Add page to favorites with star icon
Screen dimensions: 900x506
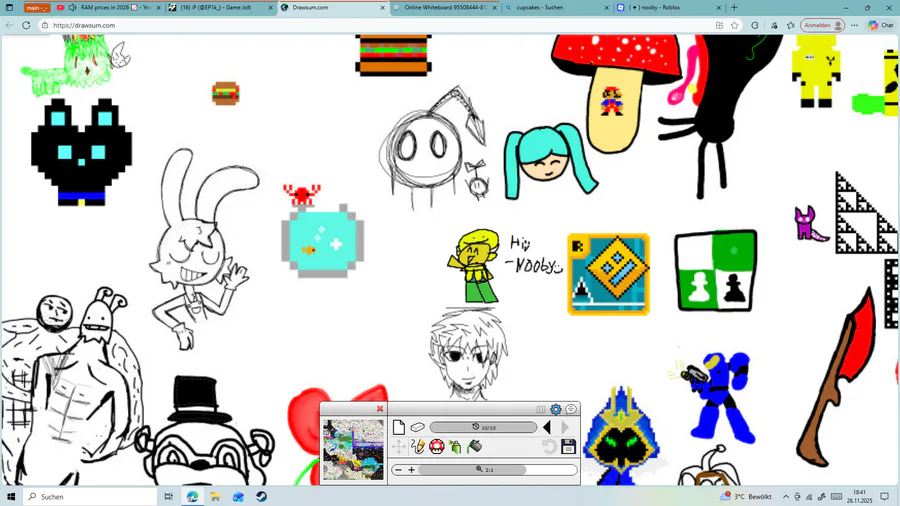click(x=735, y=25)
